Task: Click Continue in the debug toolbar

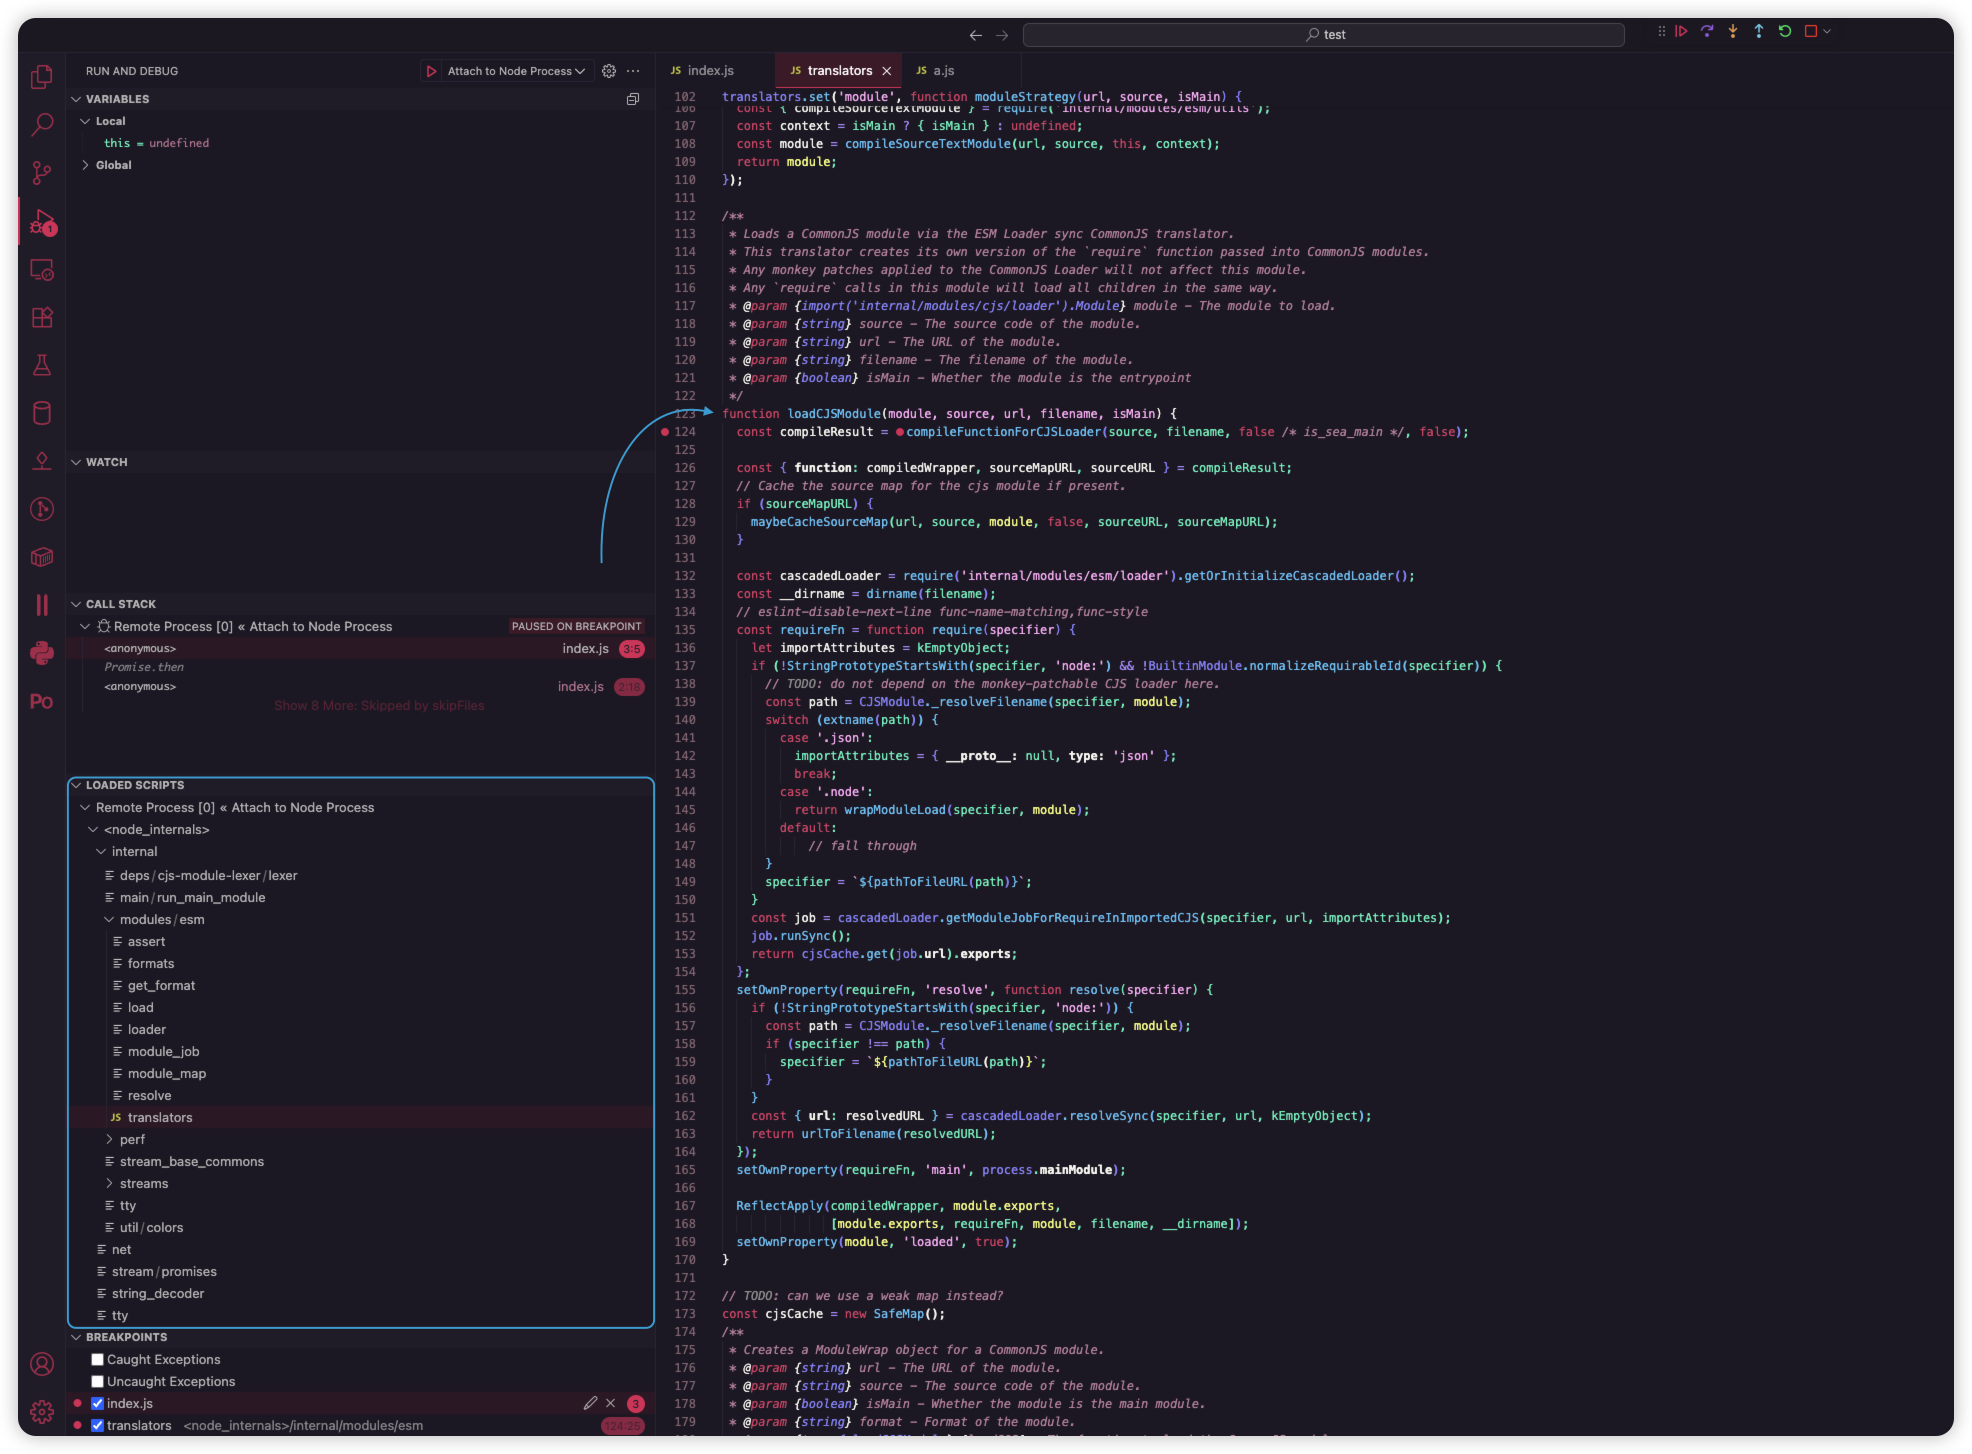Action: coord(1681,32)
